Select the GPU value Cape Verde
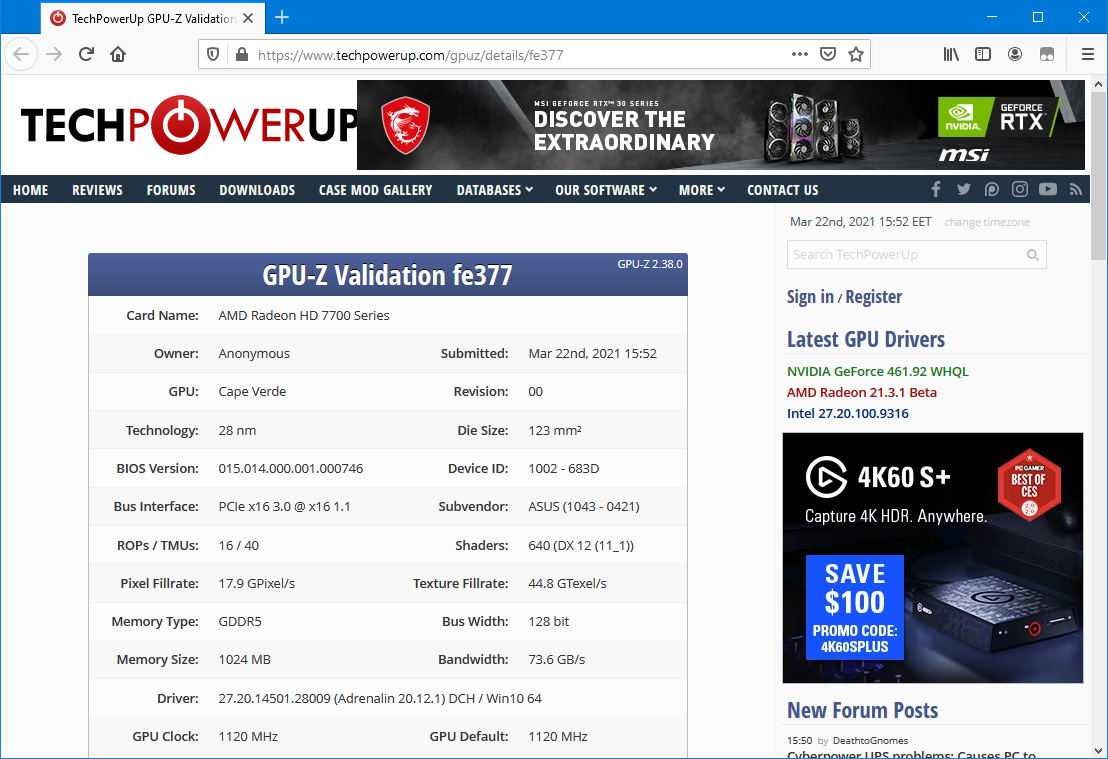Viewport: 1108px width, 759px height. tap(252, 392)
